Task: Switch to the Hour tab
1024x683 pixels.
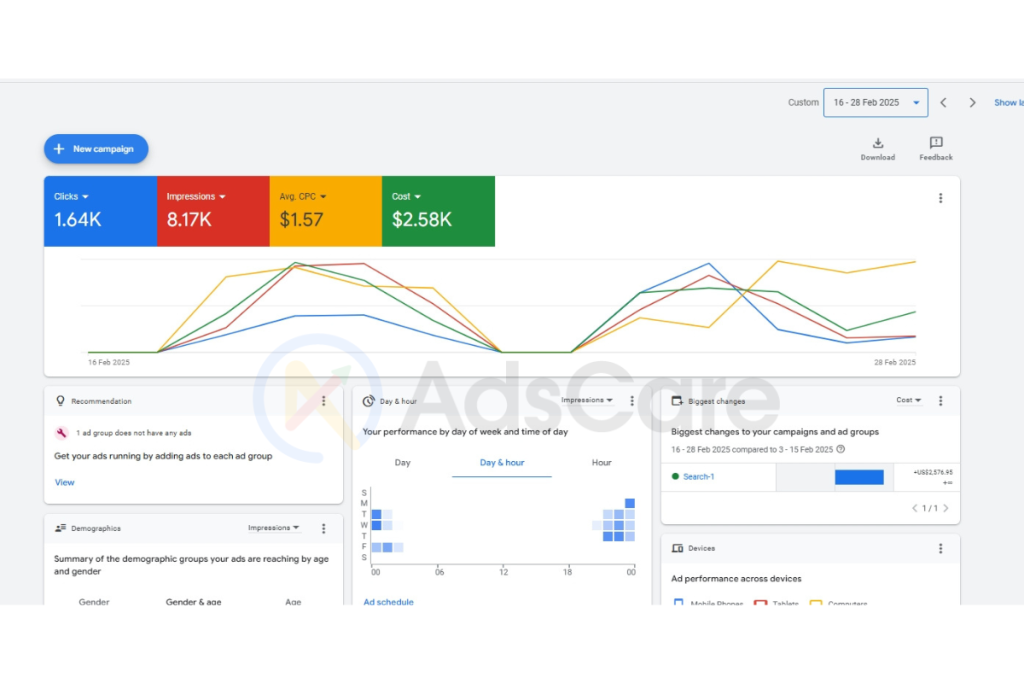Action: tap(601, 462)
